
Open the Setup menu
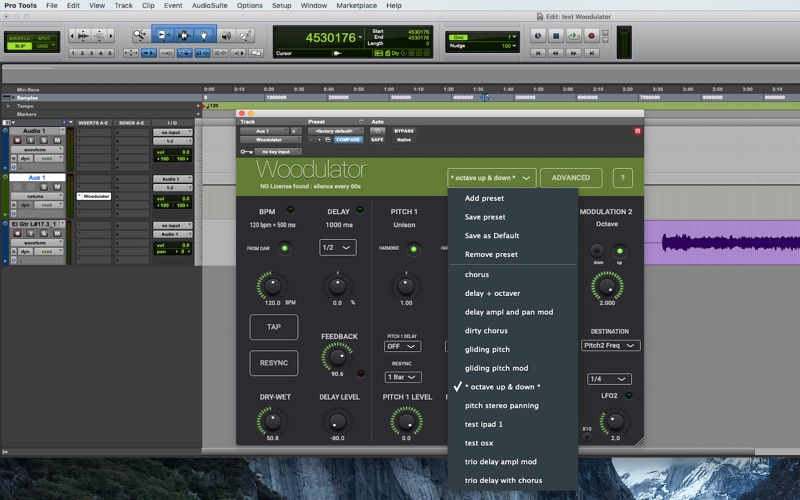(282, 6)
